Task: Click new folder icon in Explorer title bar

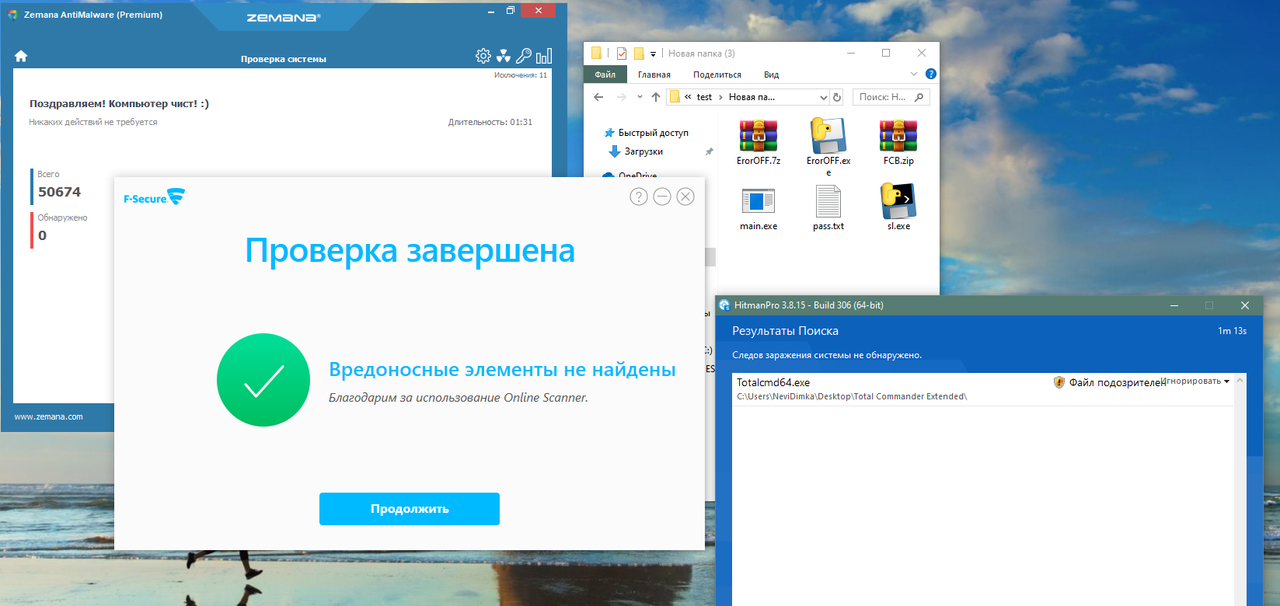Action: coord(638,53)
